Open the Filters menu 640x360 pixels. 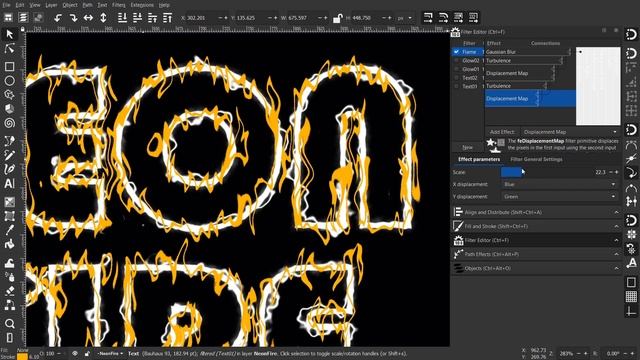pyautogui.click(x=118, y=5)
